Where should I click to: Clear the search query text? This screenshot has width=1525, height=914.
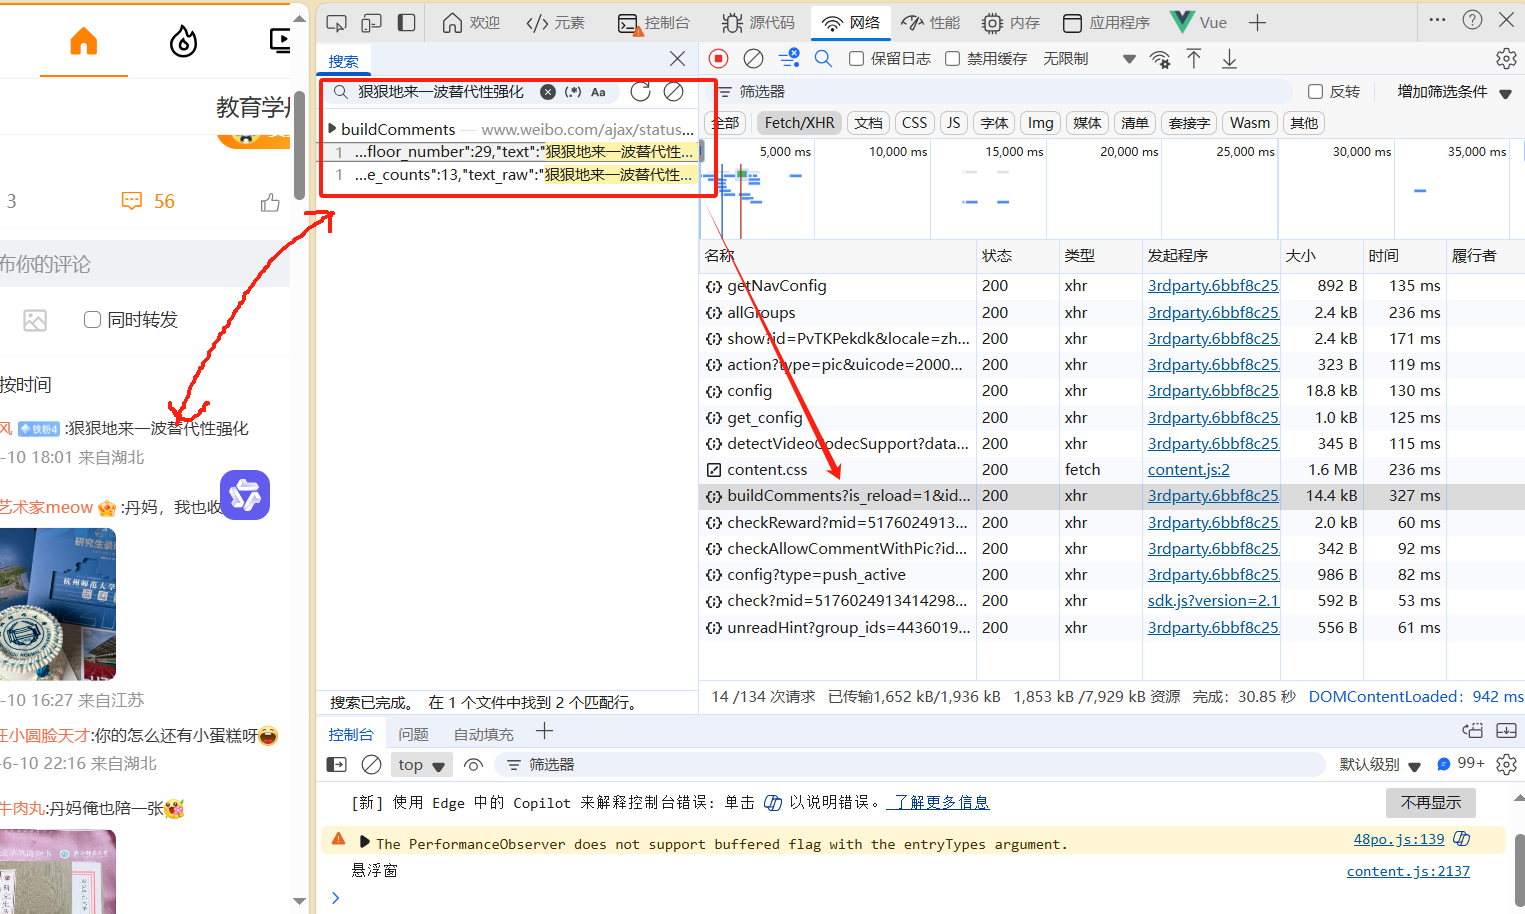tap(548, 92)
